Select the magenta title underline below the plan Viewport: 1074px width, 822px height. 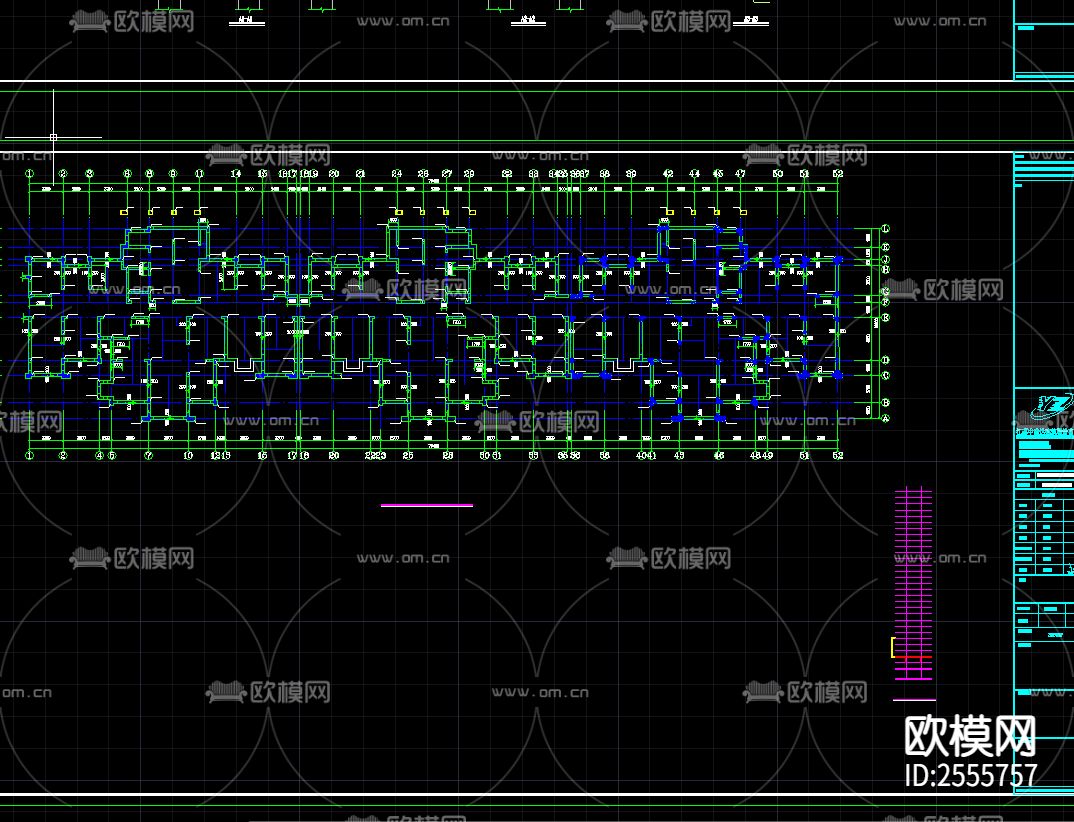[426, 506]
